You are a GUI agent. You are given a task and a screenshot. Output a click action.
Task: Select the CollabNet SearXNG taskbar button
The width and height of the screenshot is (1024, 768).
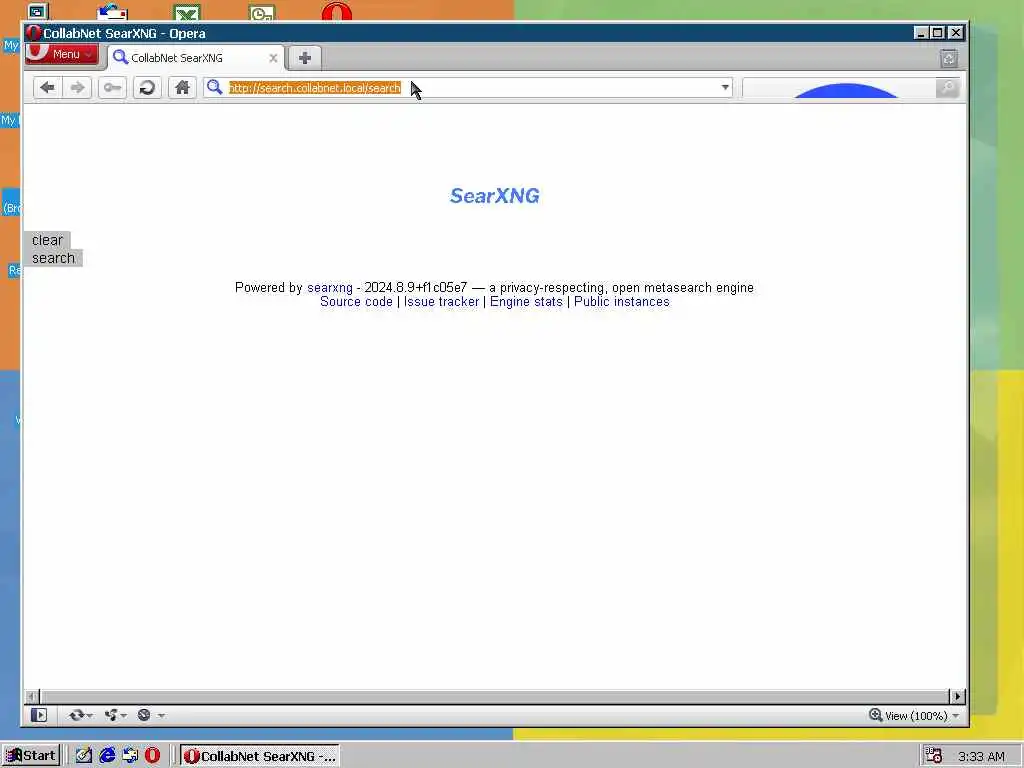point(260,756)
